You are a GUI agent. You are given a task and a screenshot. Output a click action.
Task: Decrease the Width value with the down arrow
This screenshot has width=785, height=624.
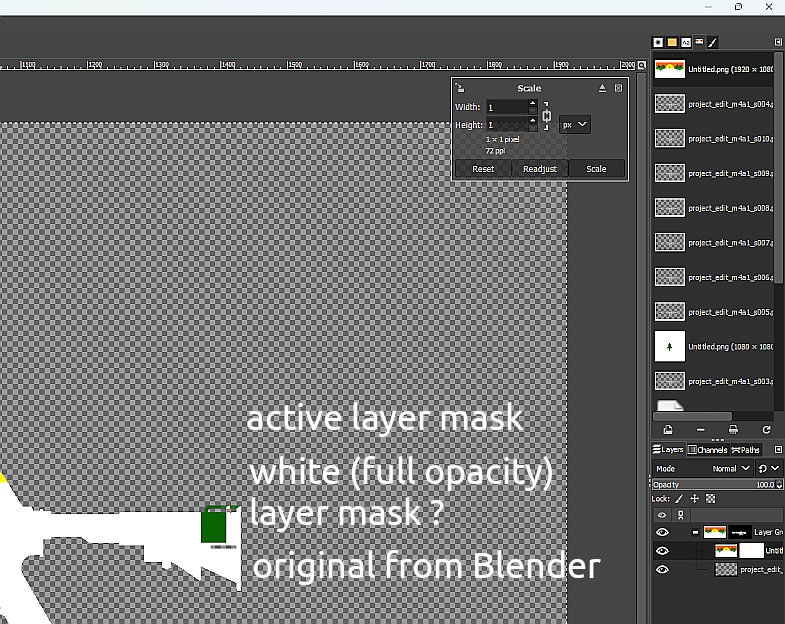pos(533,111)
